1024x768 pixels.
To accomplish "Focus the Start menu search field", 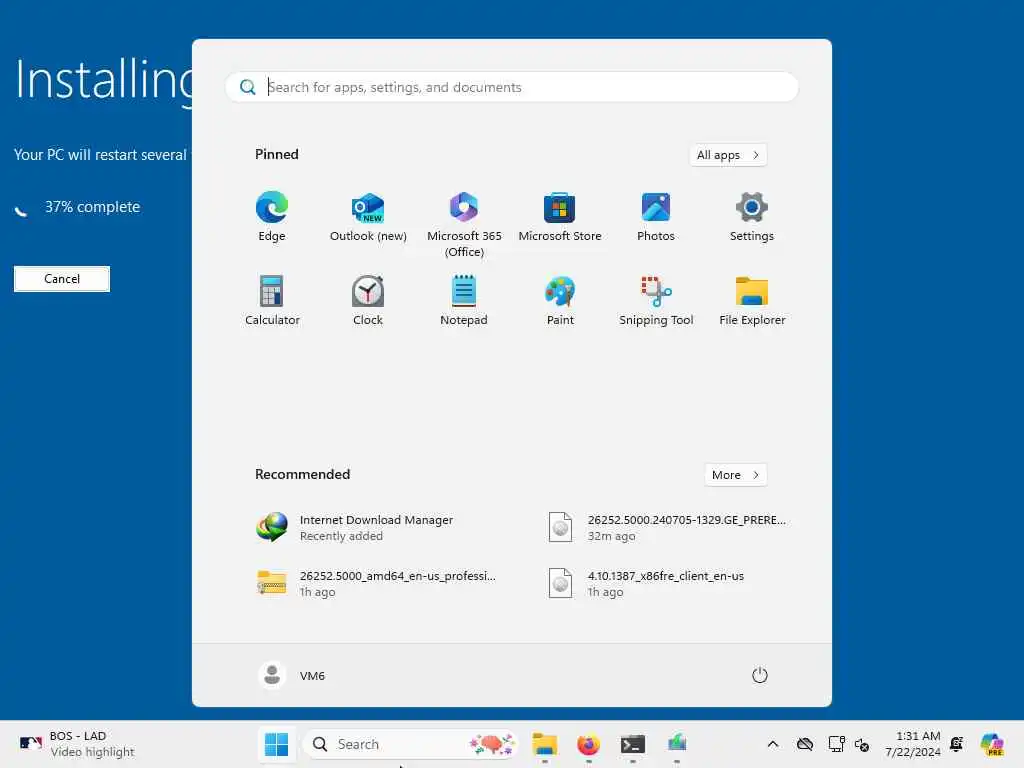I will tap(512, 87).
